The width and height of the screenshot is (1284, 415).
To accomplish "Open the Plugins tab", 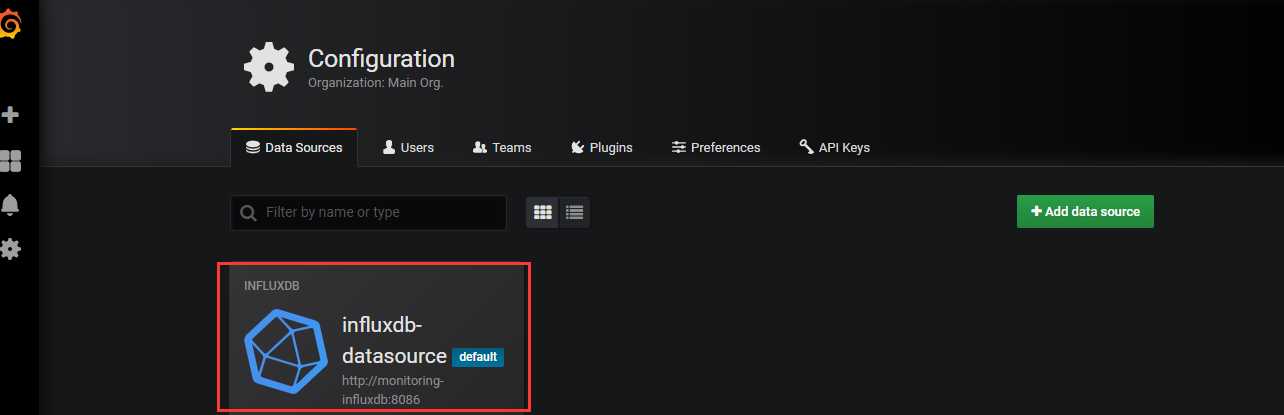I will click(602, 147).
